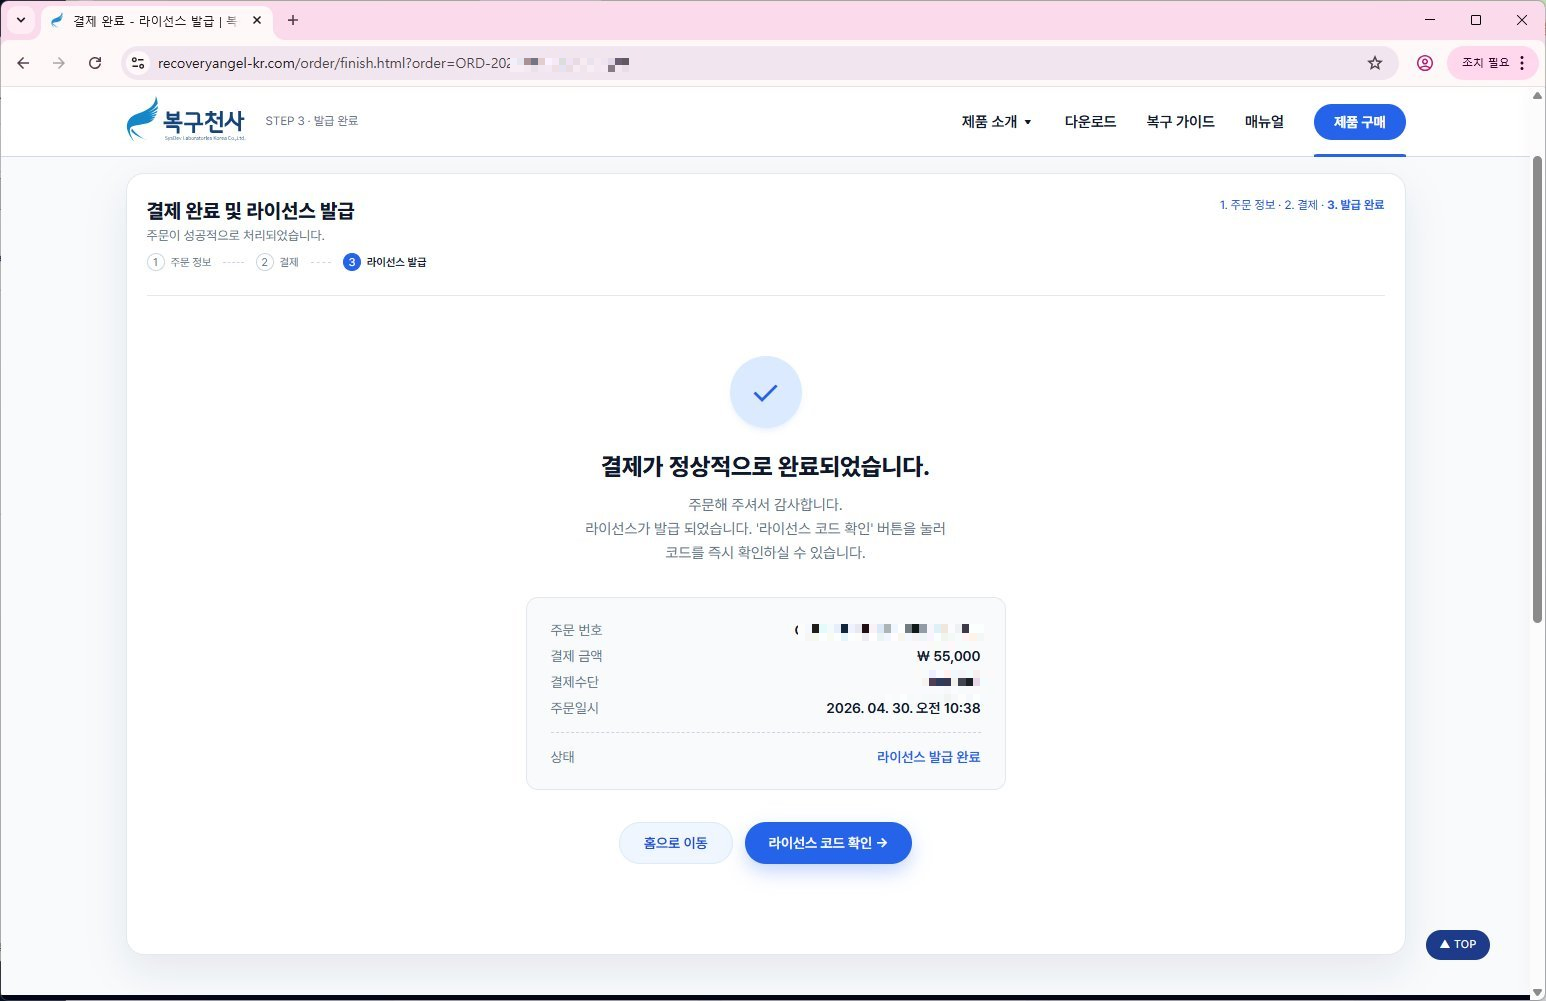Screen dimensions: 1546x1001
Task: Open site information icon in address bar
Action: click(139, 63)
